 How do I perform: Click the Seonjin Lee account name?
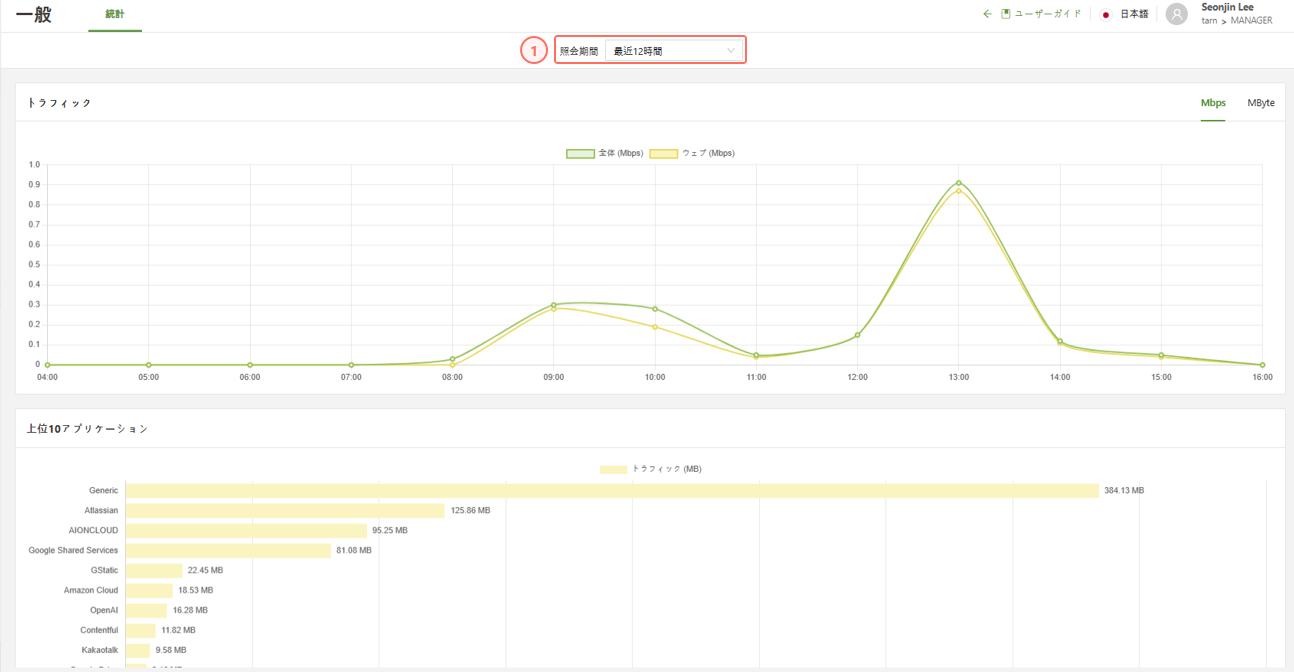point(1226,7)
